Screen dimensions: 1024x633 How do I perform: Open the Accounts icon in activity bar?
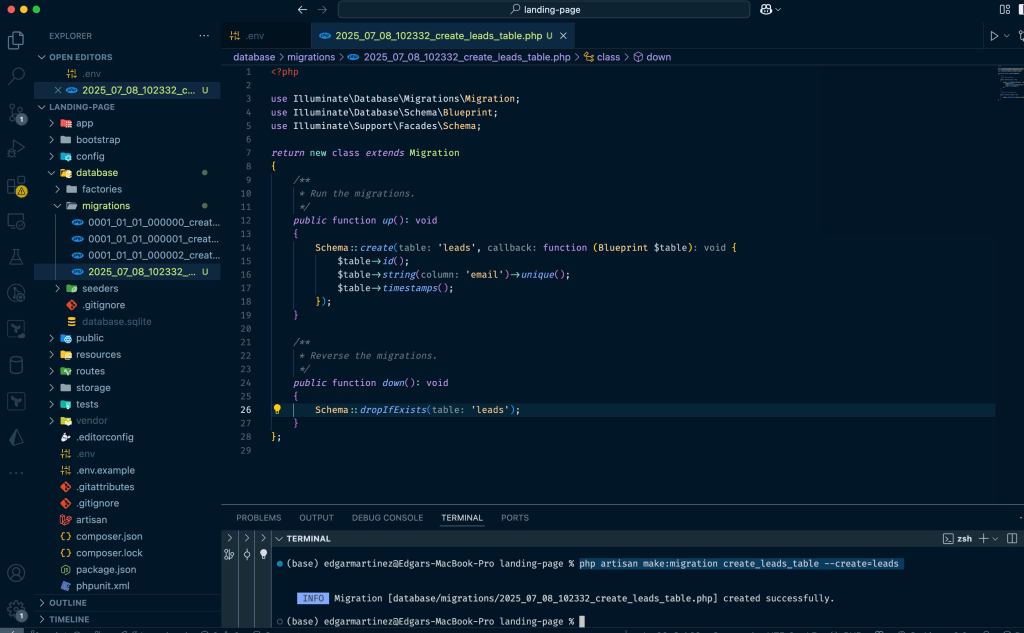click(16, 573)
